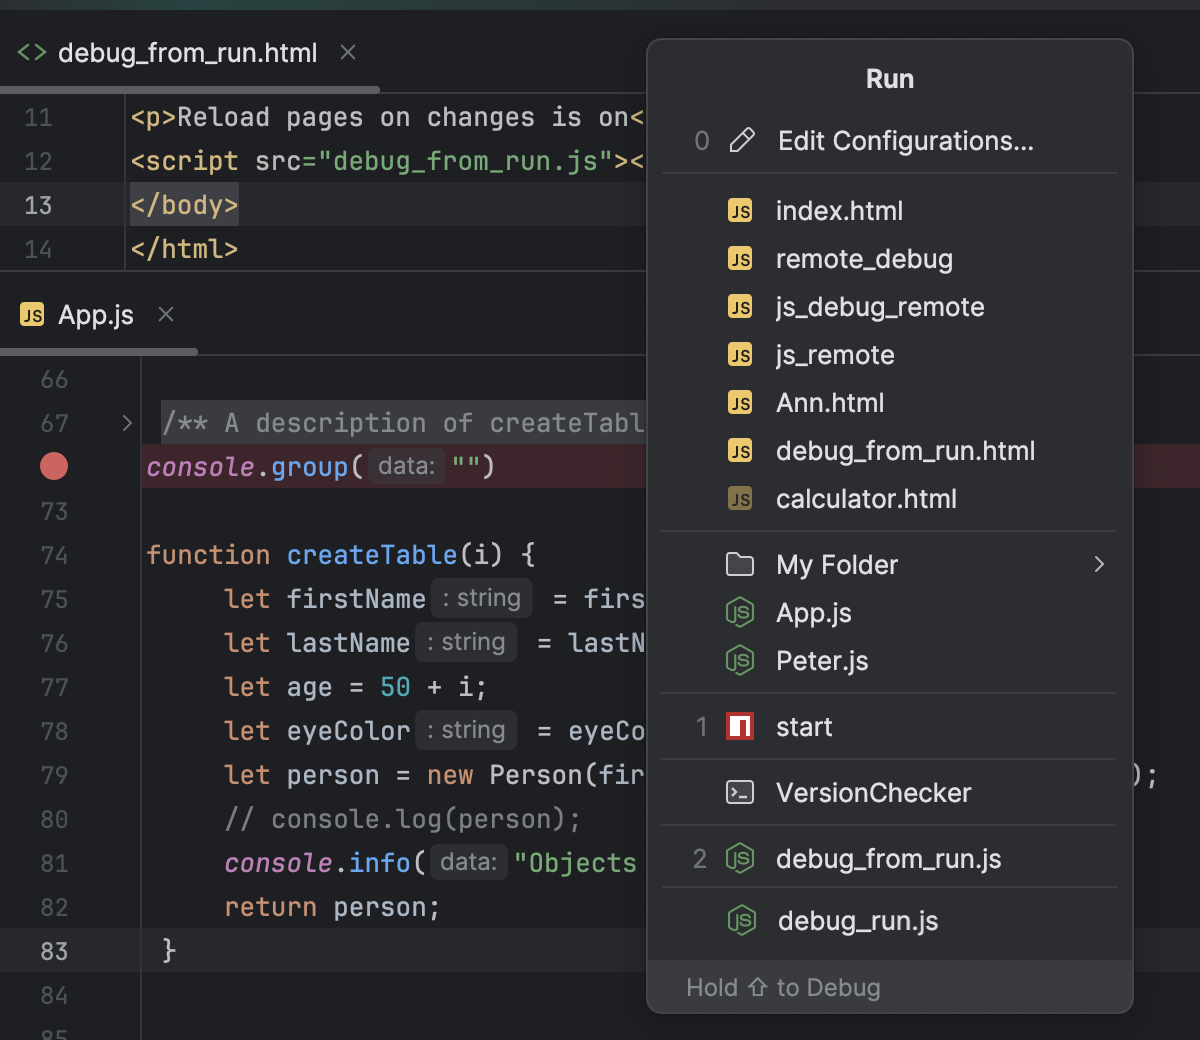
Task: Click the folder icon for My Folder
Action: tap(740, 565)
